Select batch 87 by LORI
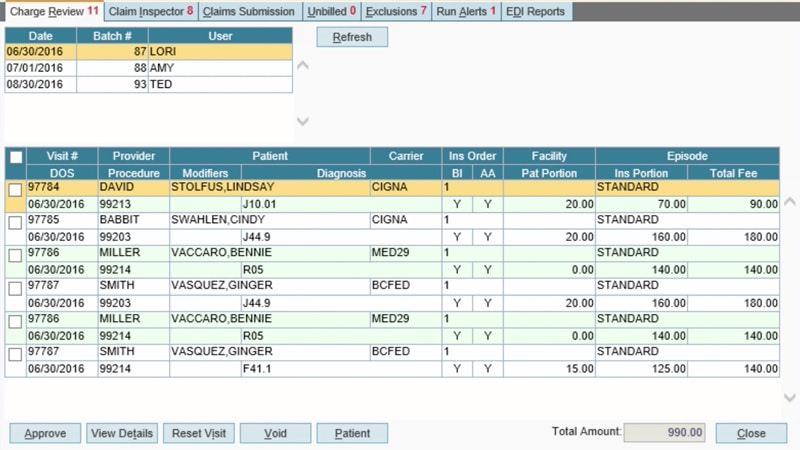 [x=148, y=52]
